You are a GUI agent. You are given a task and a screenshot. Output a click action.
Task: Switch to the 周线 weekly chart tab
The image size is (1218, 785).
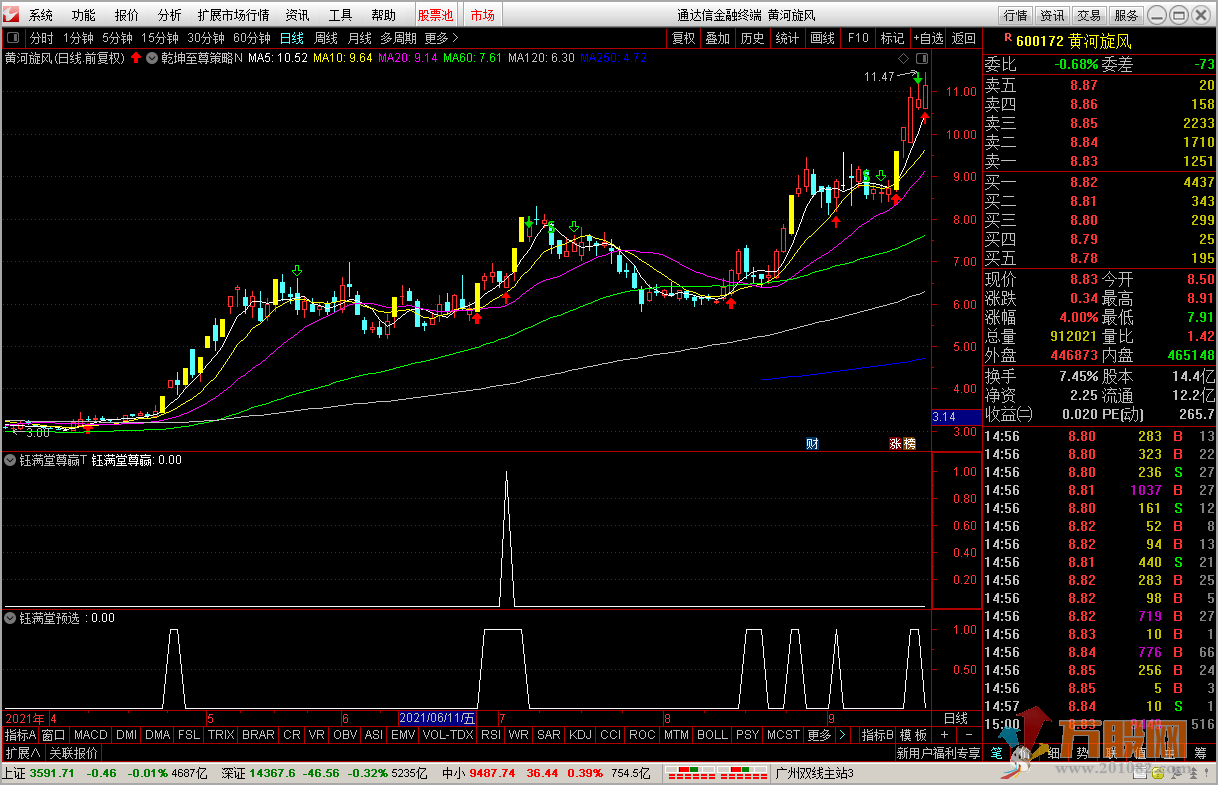coord(326,38)
